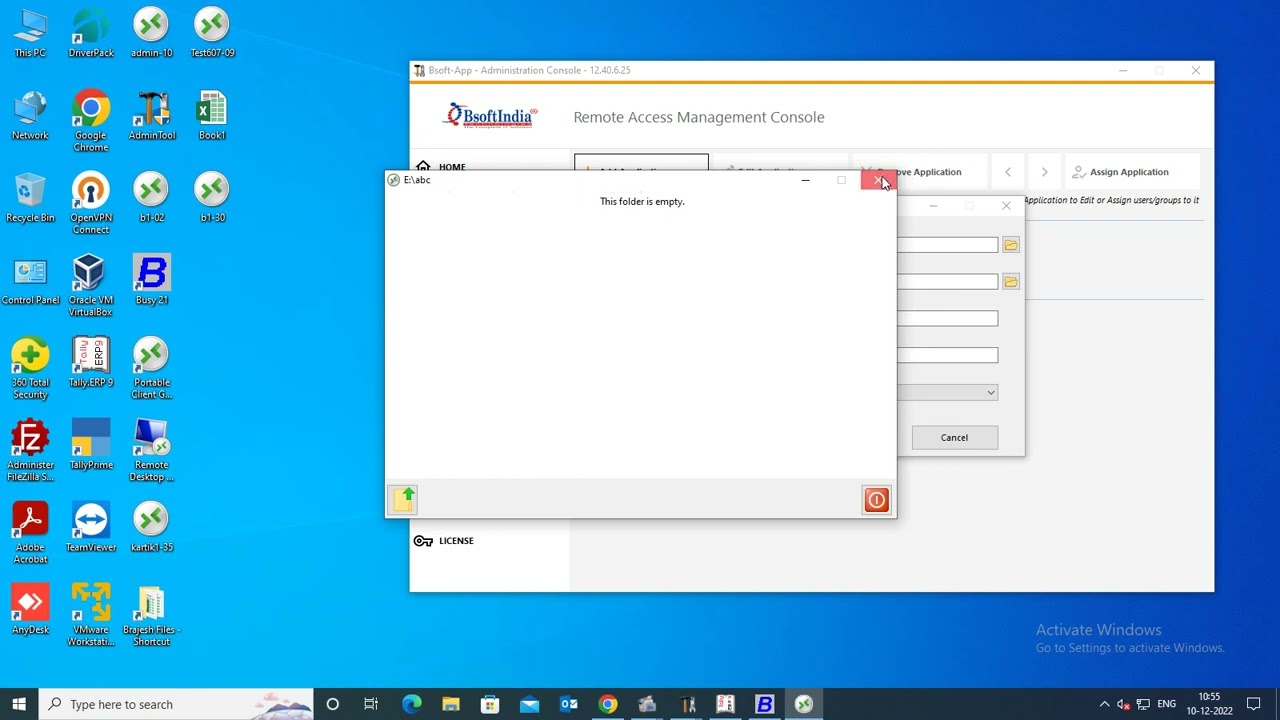
Task: Open the Windows Start menu
Action: pyautogui.click(x=19, y=704)
